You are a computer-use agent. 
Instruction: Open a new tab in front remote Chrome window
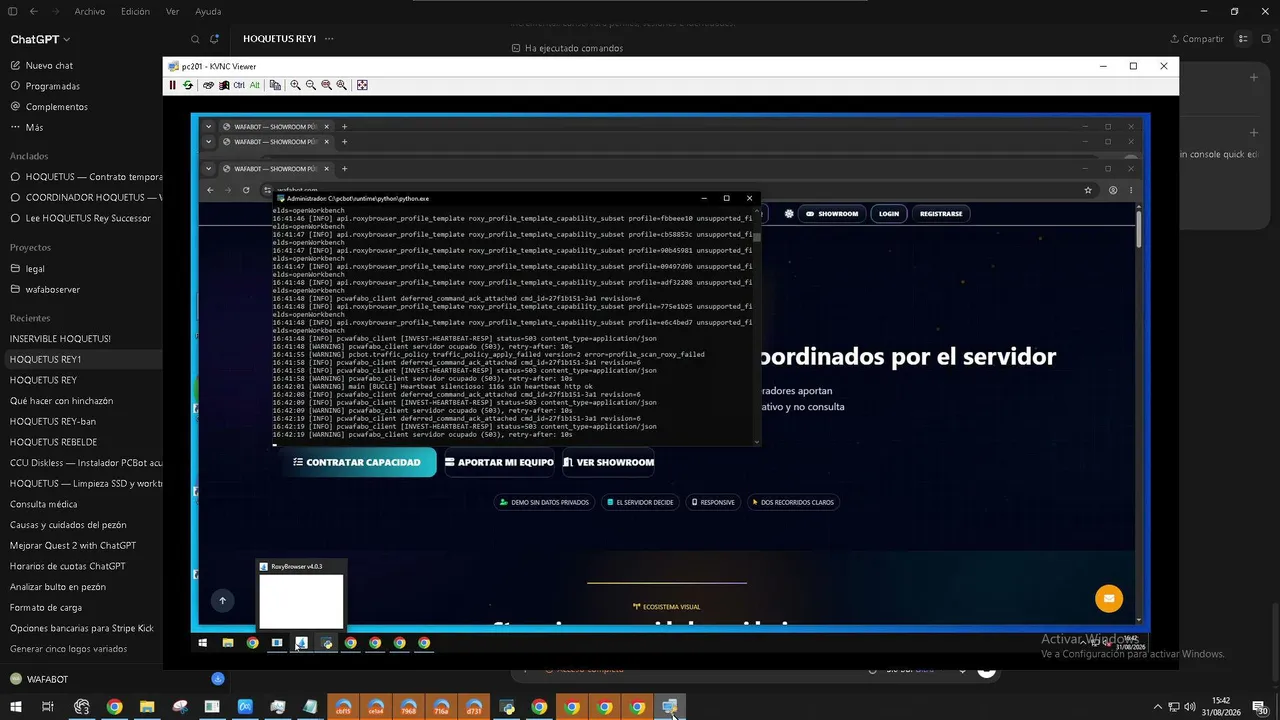pos(344,169)
